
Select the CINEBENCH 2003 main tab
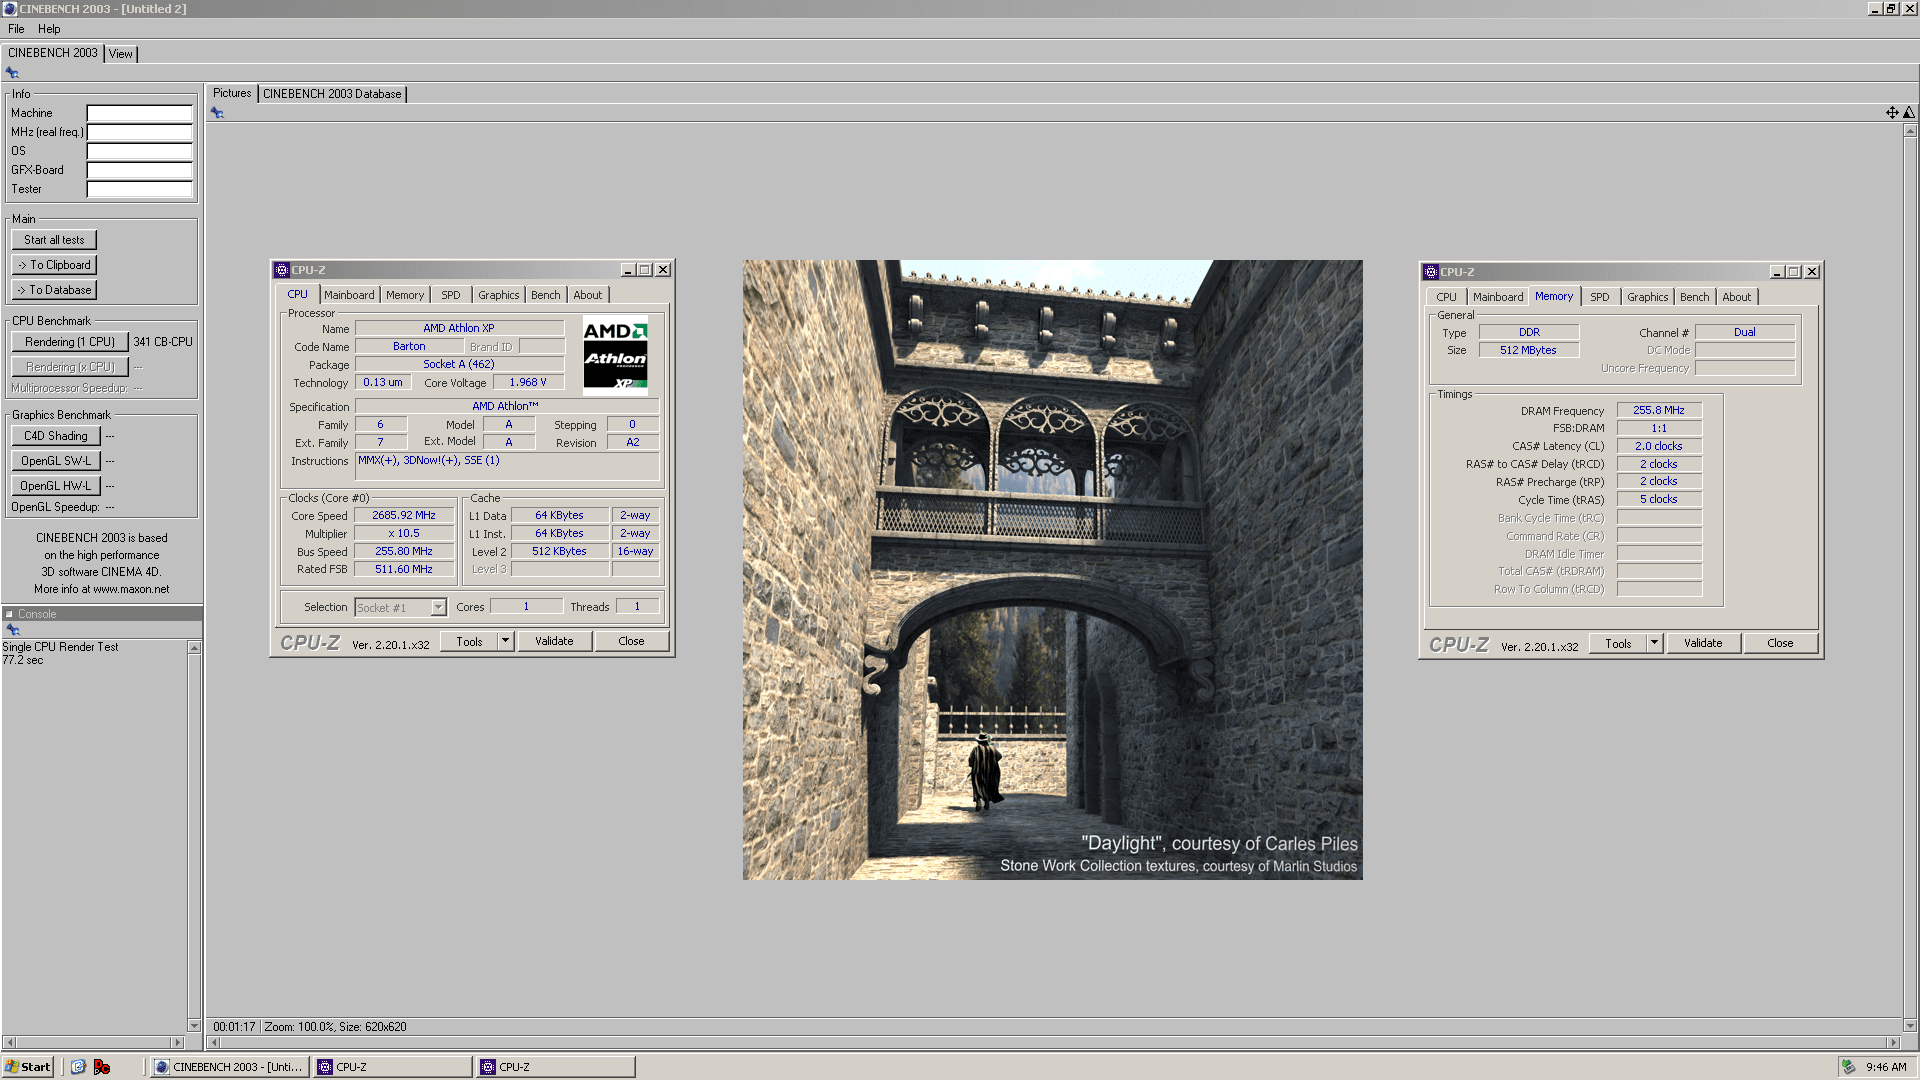[53, 53]
